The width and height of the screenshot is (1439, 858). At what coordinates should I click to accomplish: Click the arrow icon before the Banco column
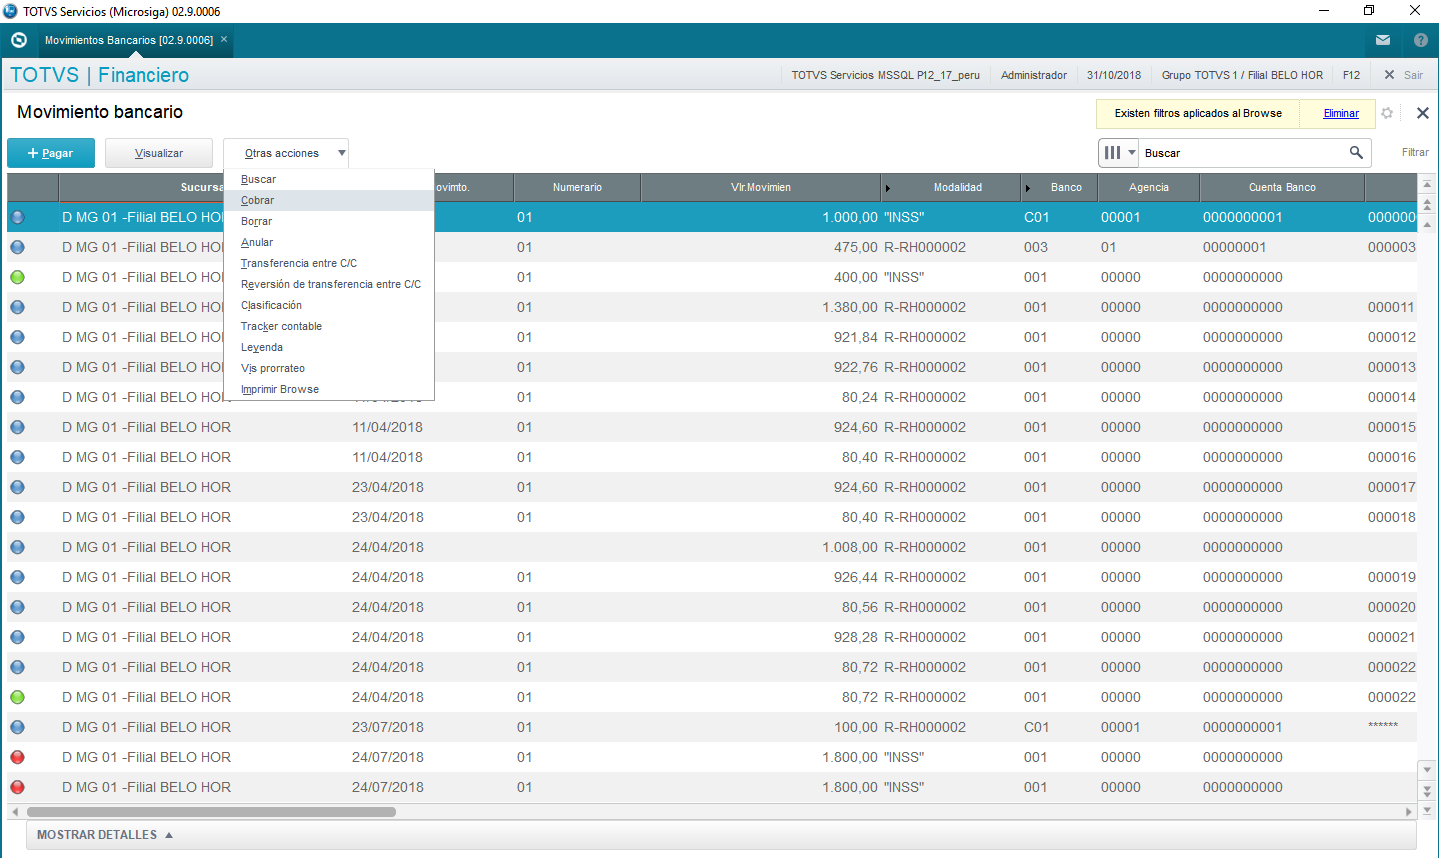point(1028,188)
